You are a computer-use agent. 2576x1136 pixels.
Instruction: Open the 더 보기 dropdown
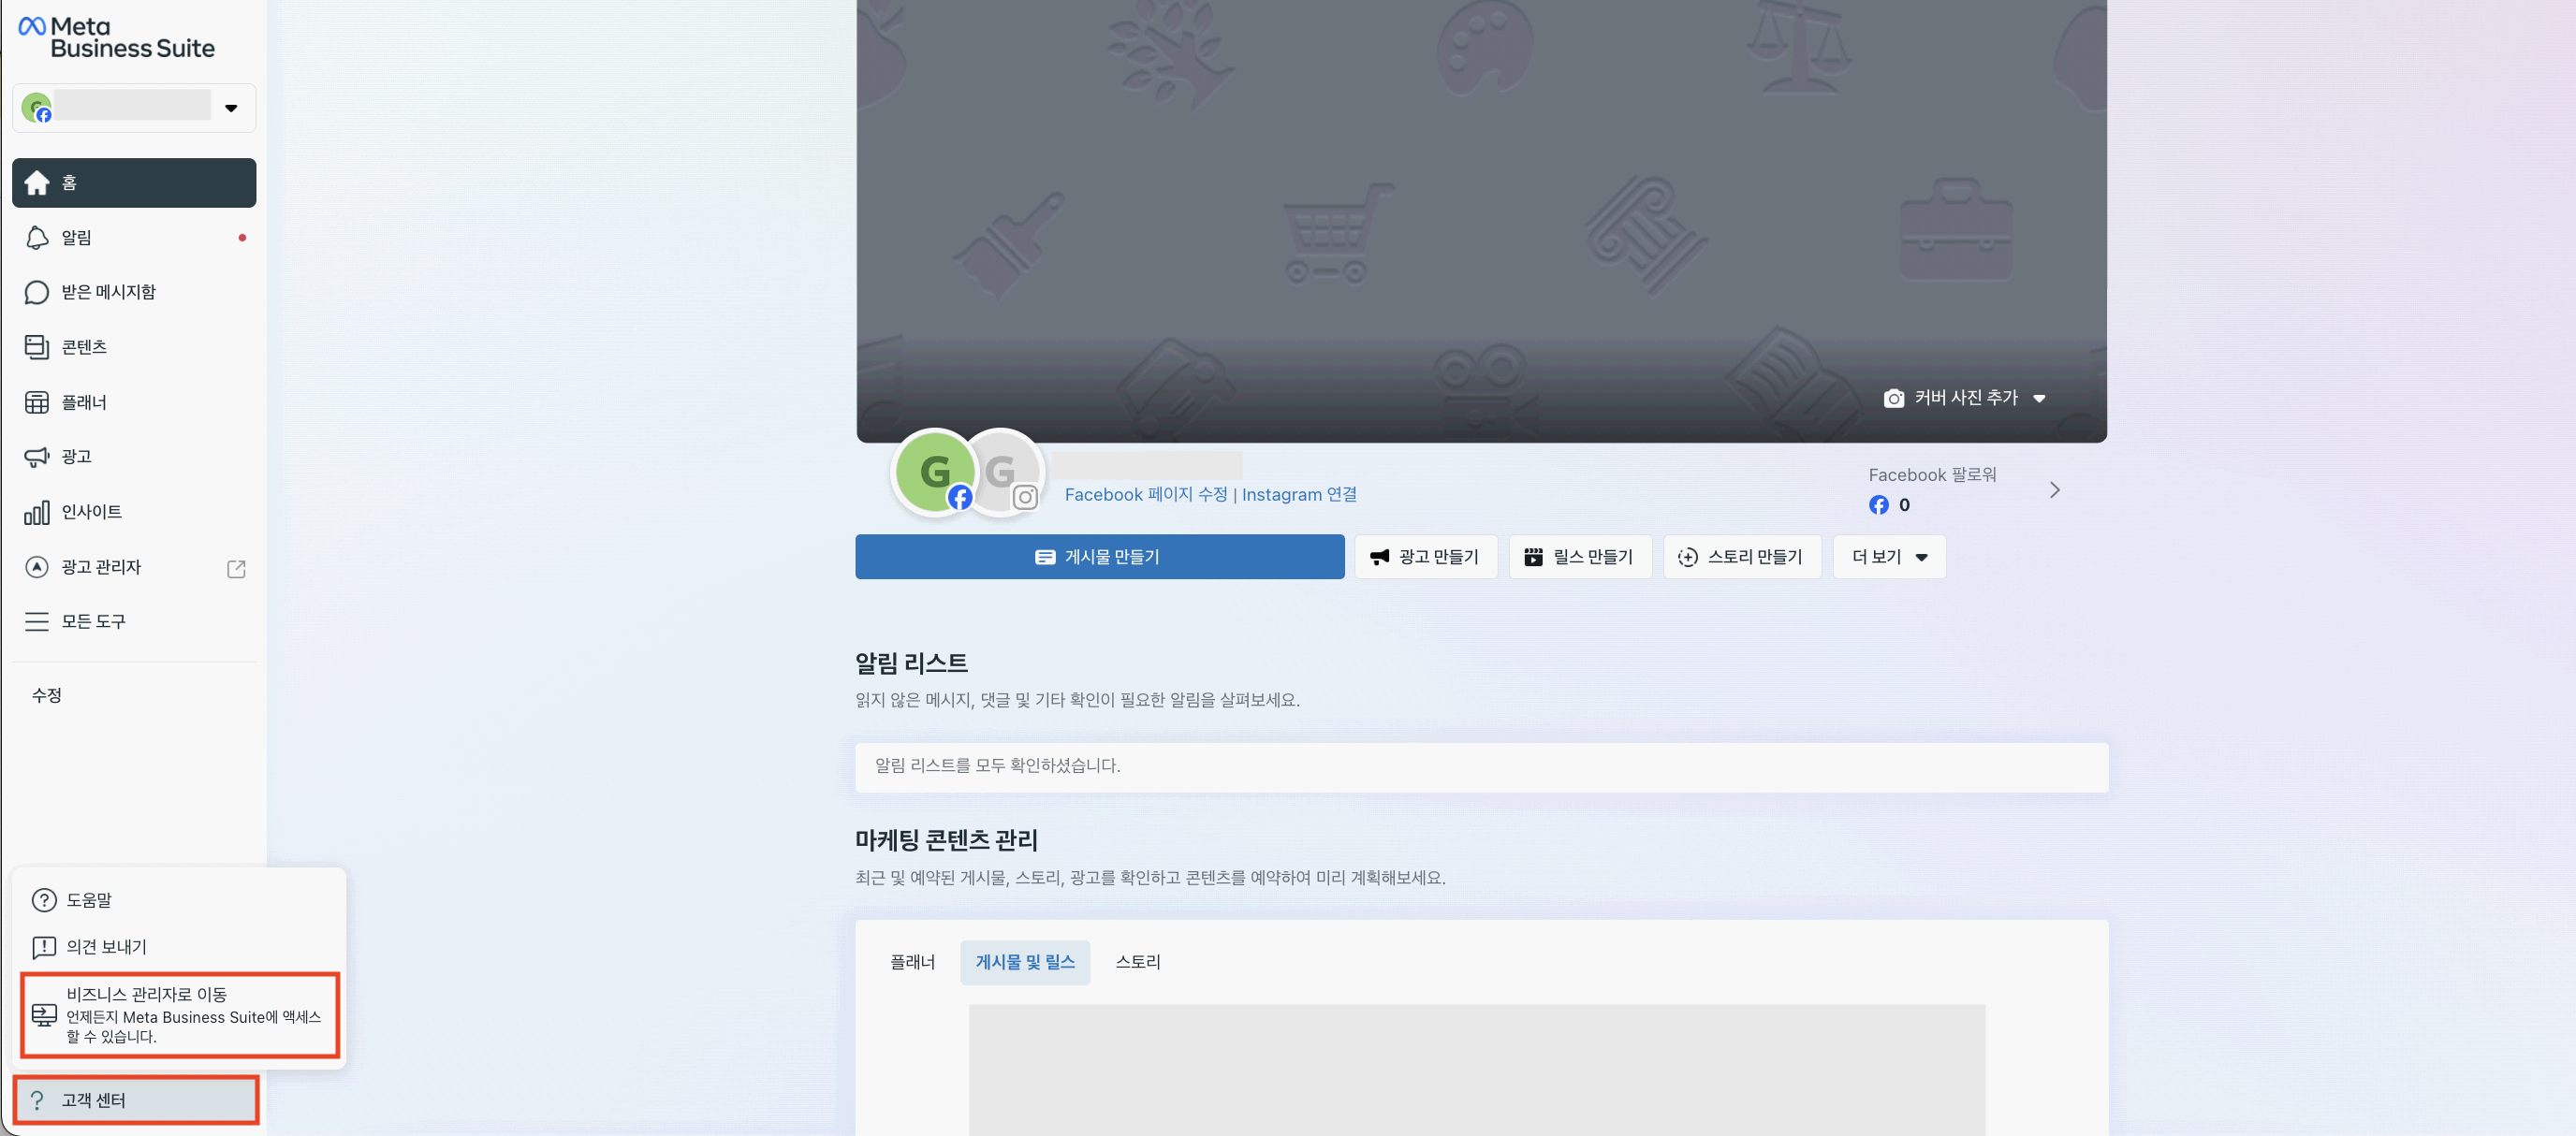pyautogui.click(x=1888, y=557)
